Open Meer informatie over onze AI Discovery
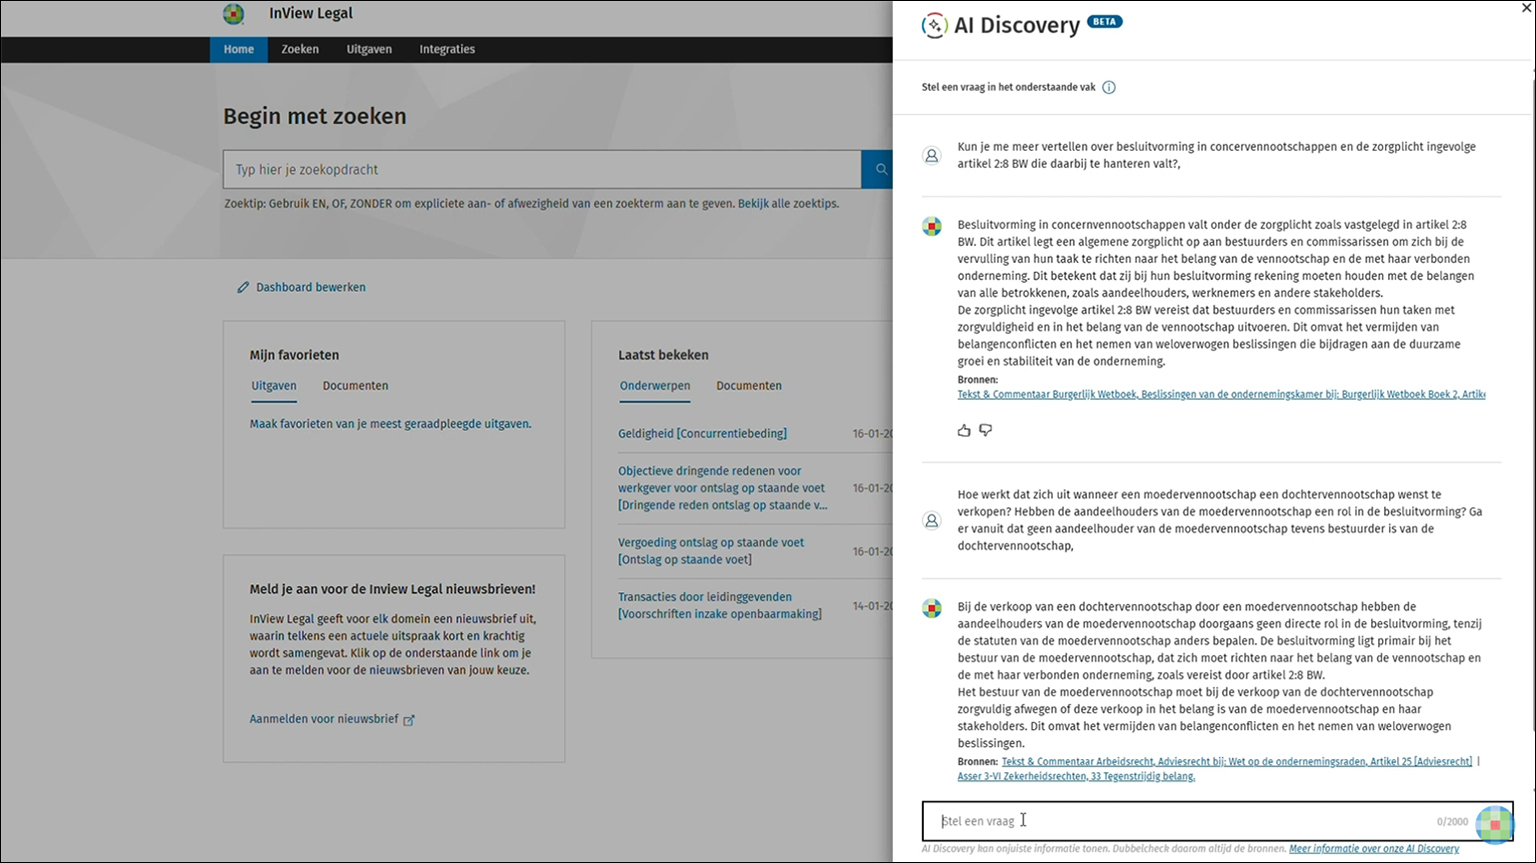The height and width of the screenshot is (863, 1536). coord(1373,849)
